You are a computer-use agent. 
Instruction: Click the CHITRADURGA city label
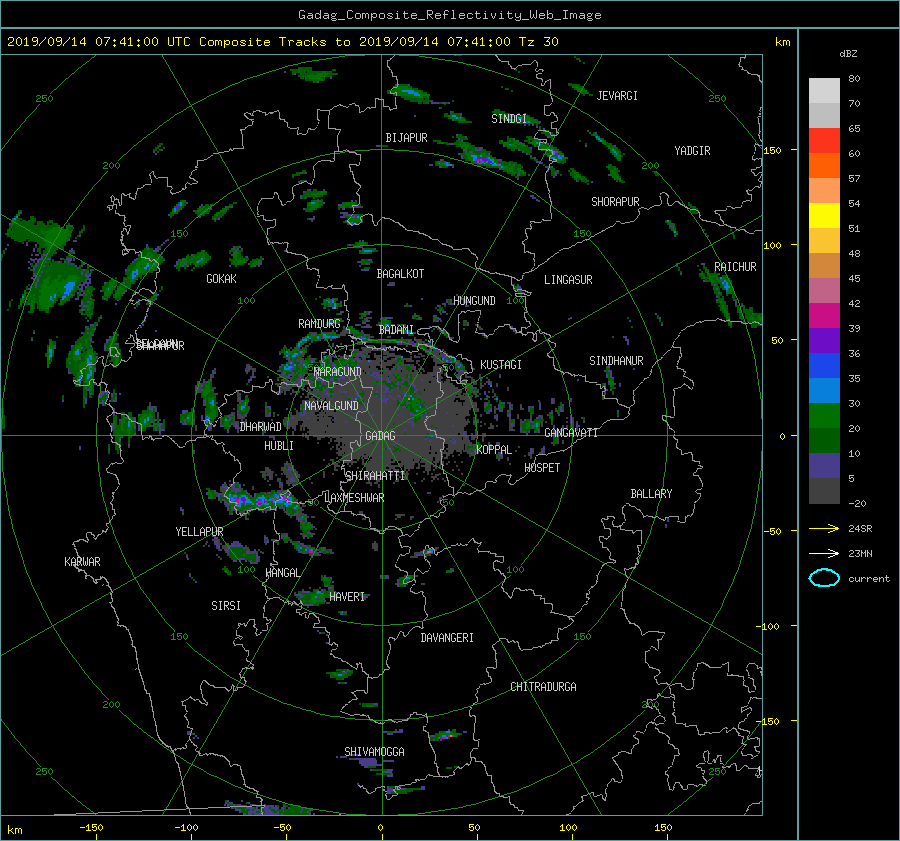tap(544, 687)
